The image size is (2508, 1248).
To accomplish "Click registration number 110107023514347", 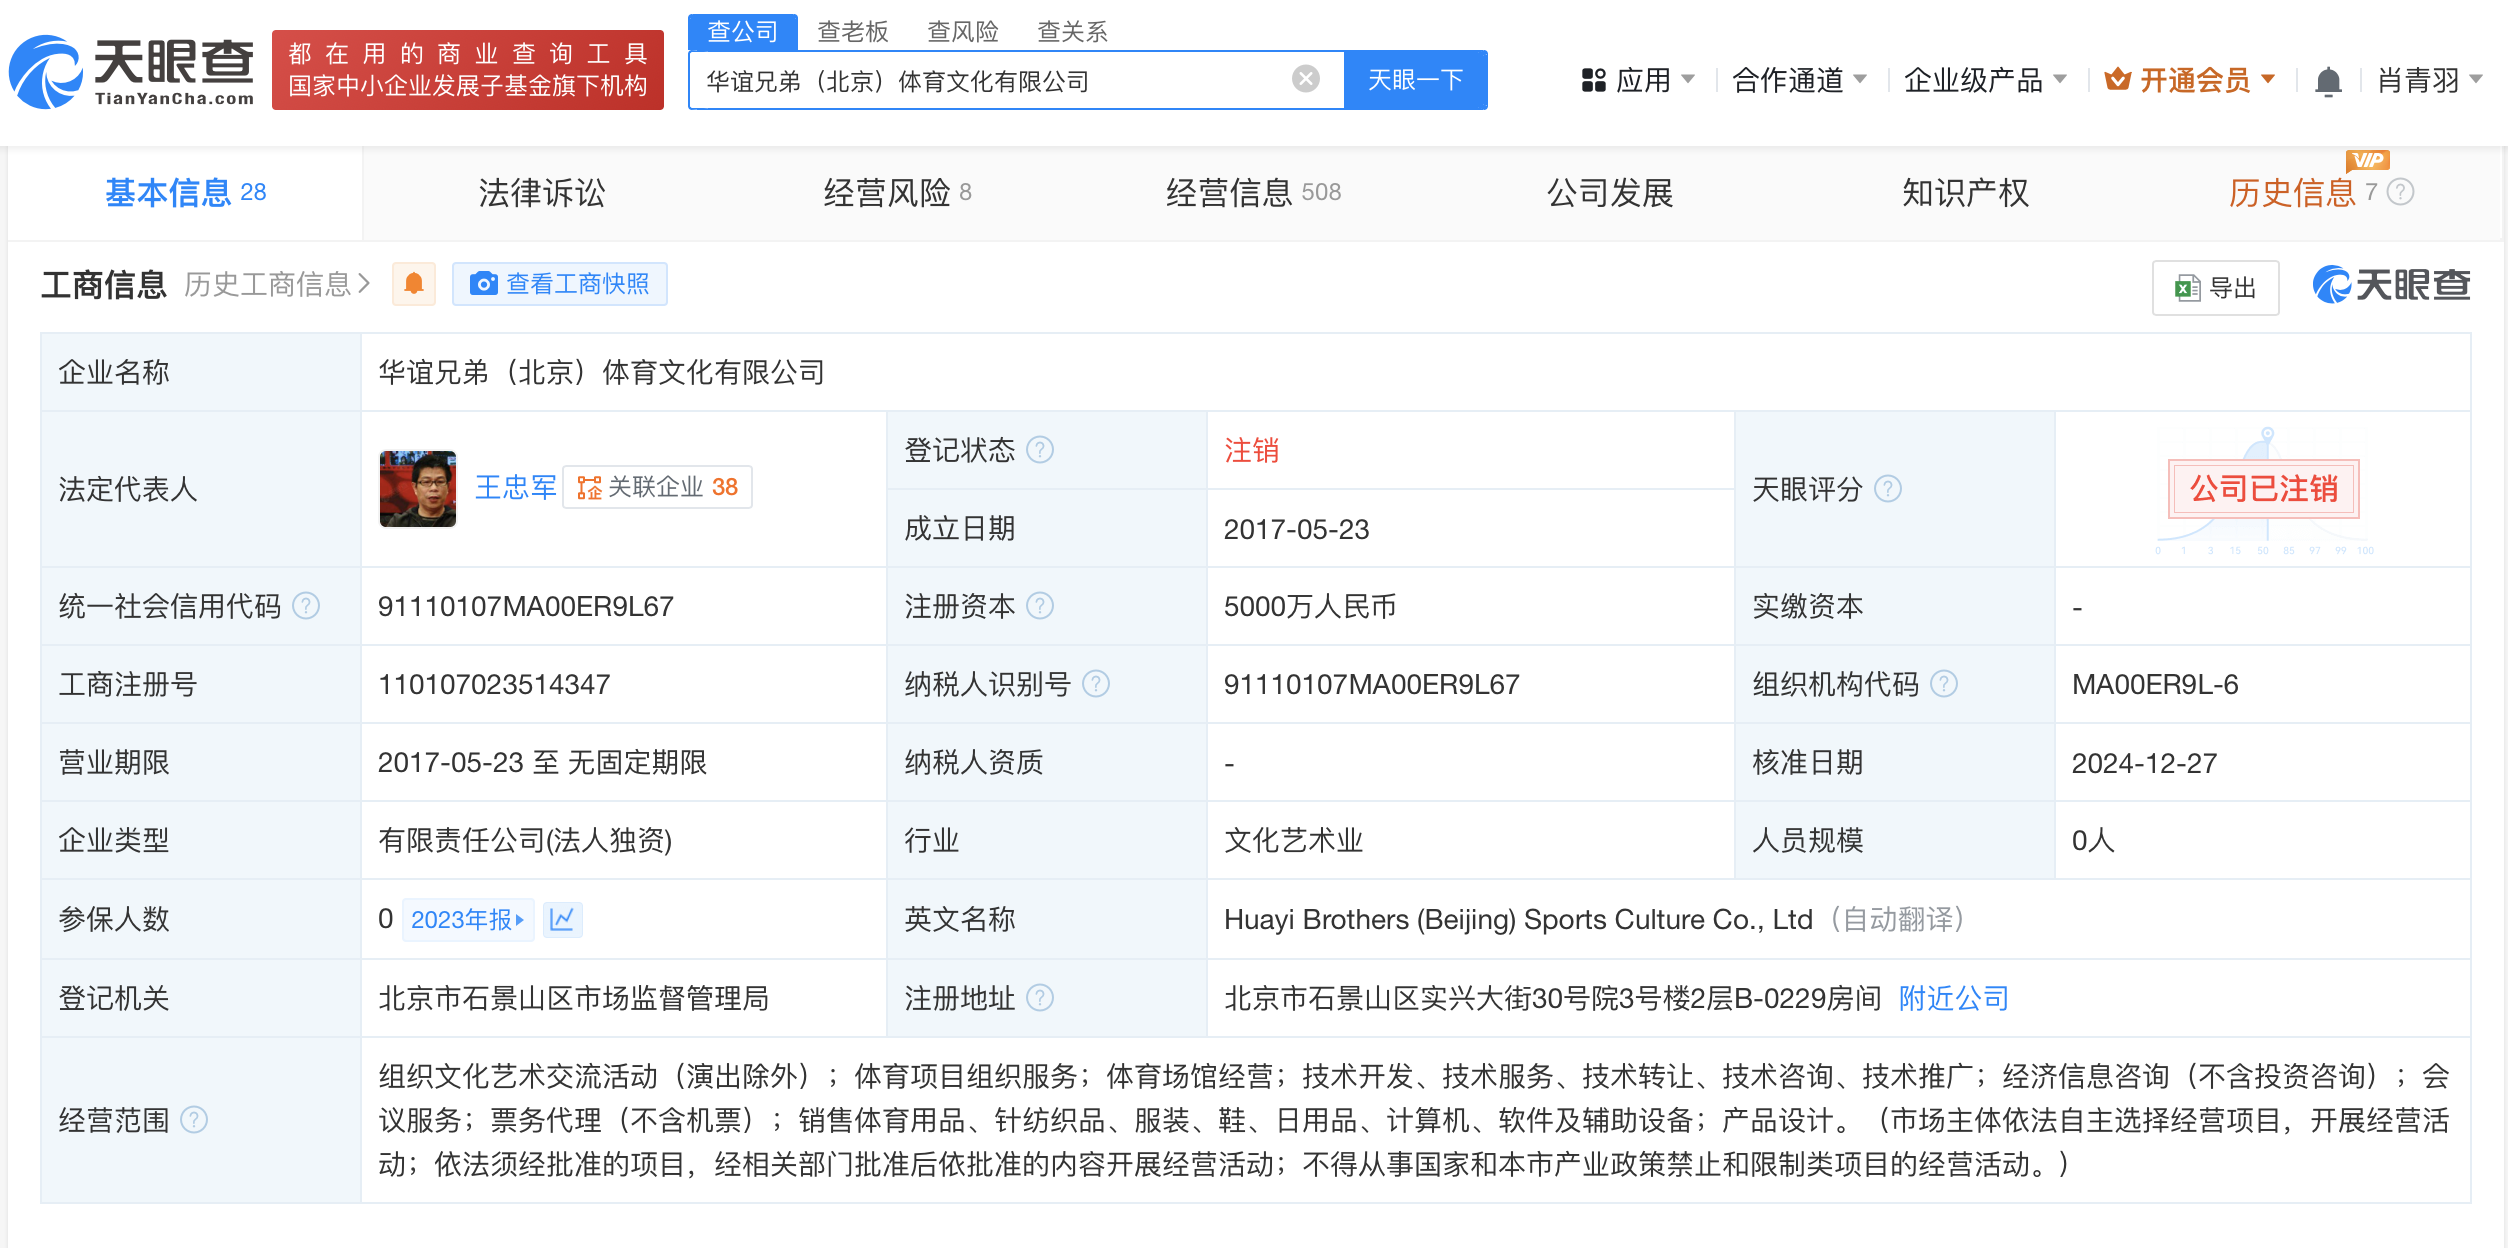I will tap(494, 684).
